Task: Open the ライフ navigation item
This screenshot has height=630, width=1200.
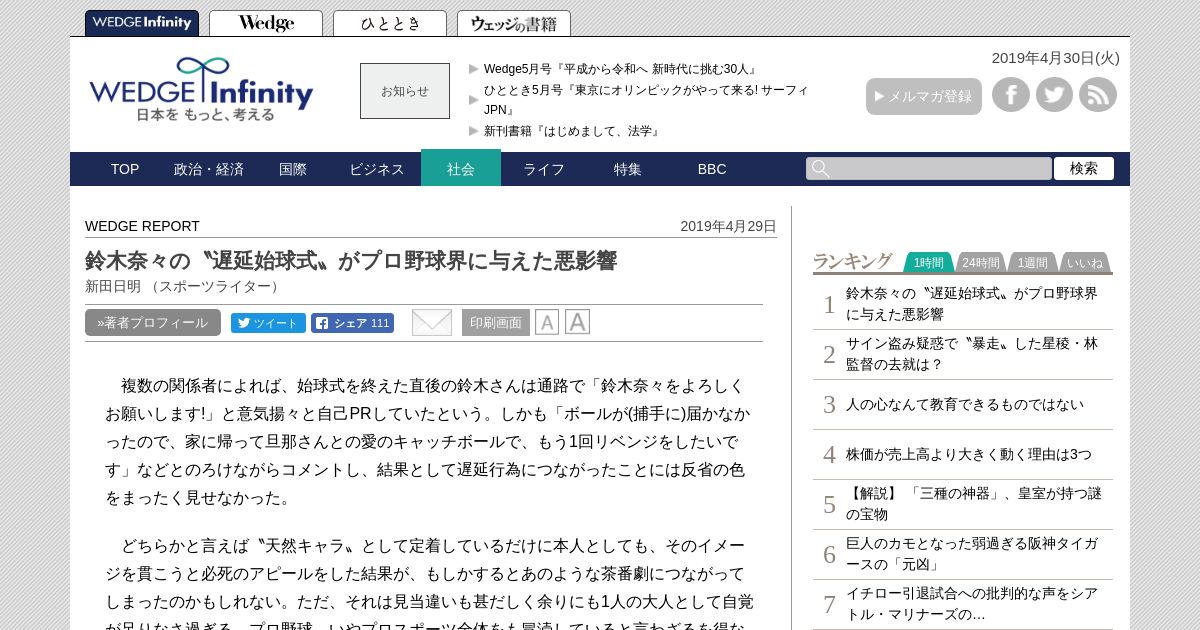Action: 544,169
